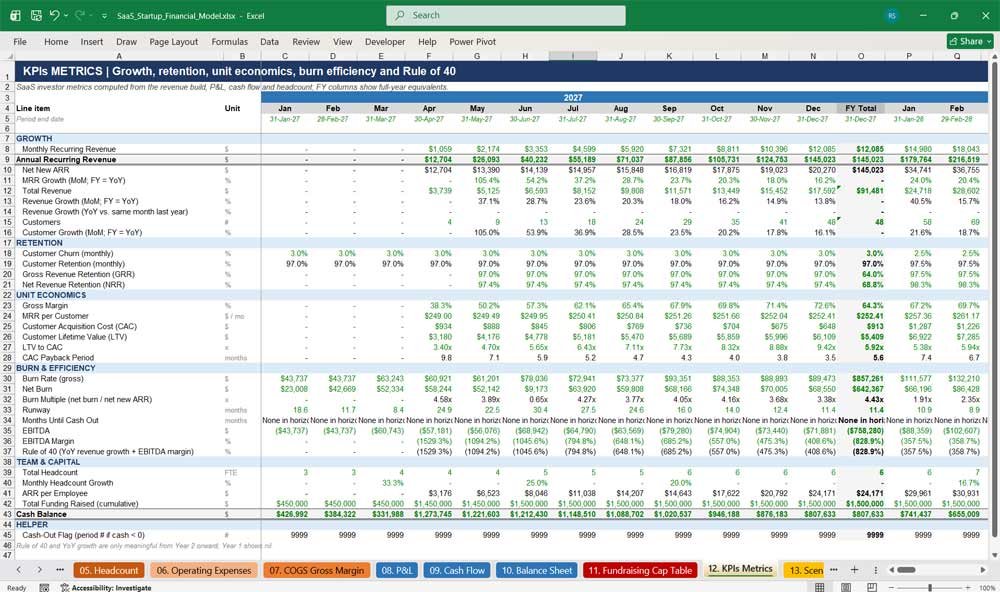Click the Share button
The height and width of the screenshot is (592, 1000).
970,41
